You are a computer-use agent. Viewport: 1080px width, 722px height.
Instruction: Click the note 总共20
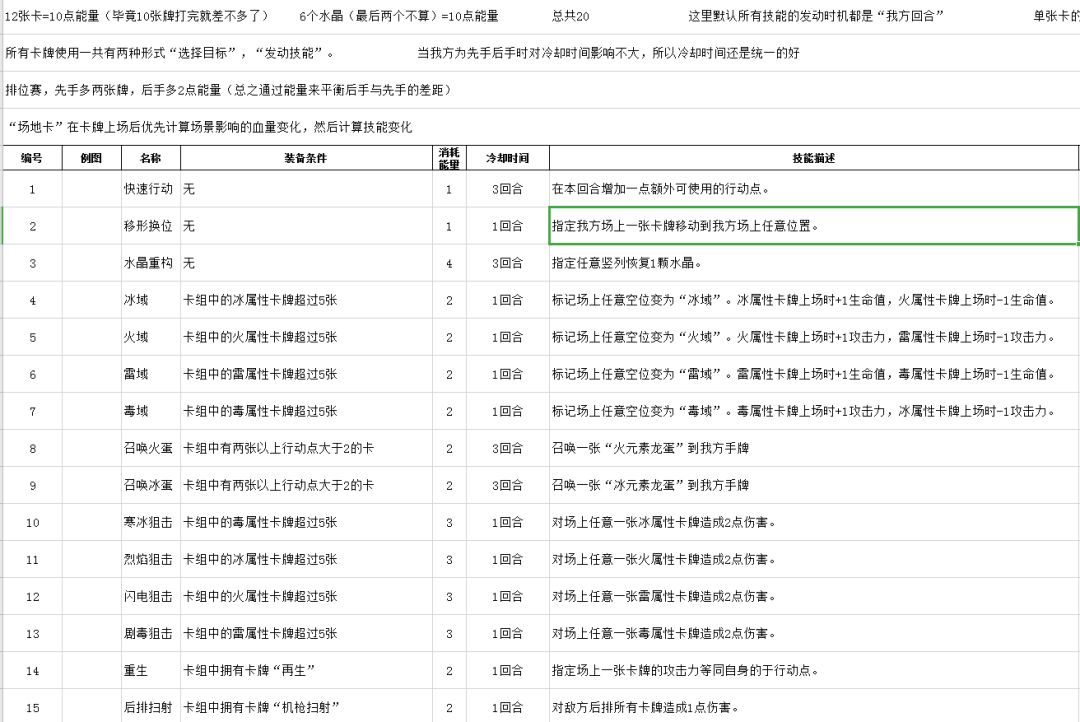click(570, 16)
